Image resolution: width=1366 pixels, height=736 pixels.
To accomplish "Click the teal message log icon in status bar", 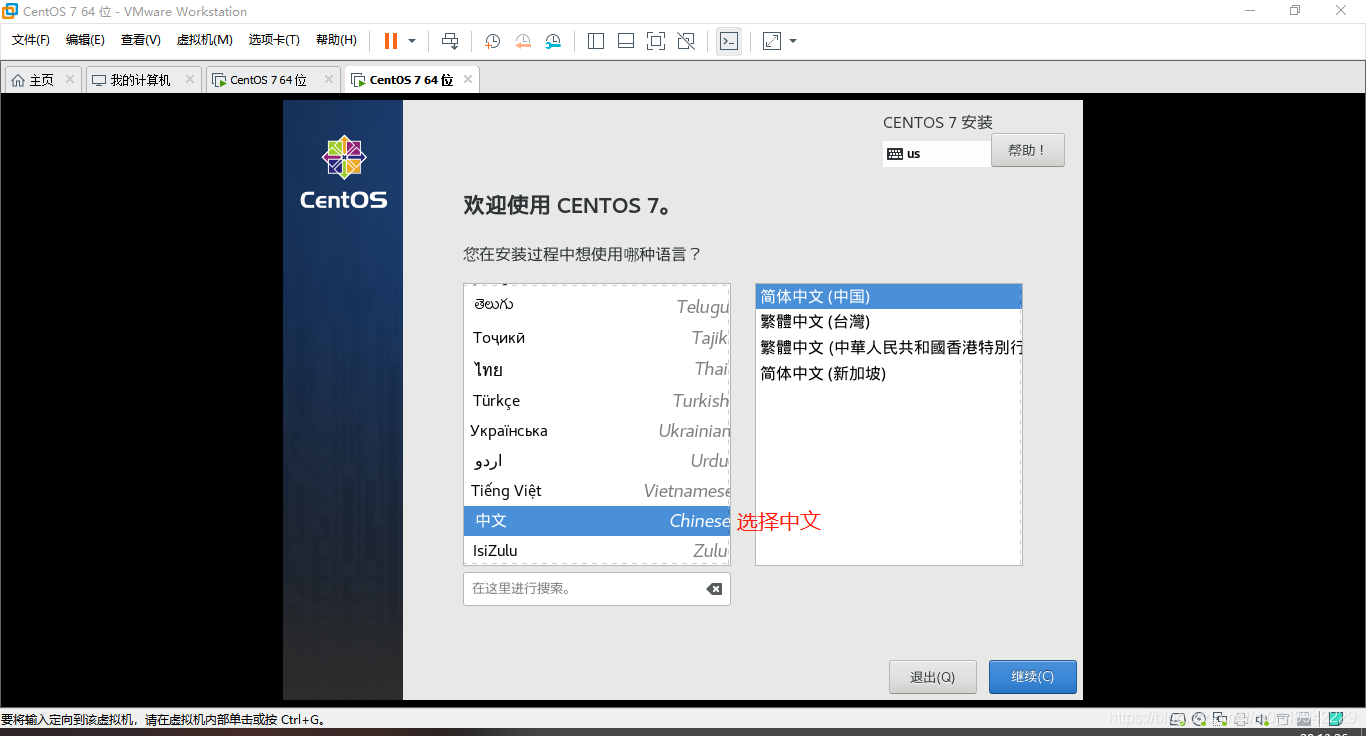I will [x=1335, y=718].
